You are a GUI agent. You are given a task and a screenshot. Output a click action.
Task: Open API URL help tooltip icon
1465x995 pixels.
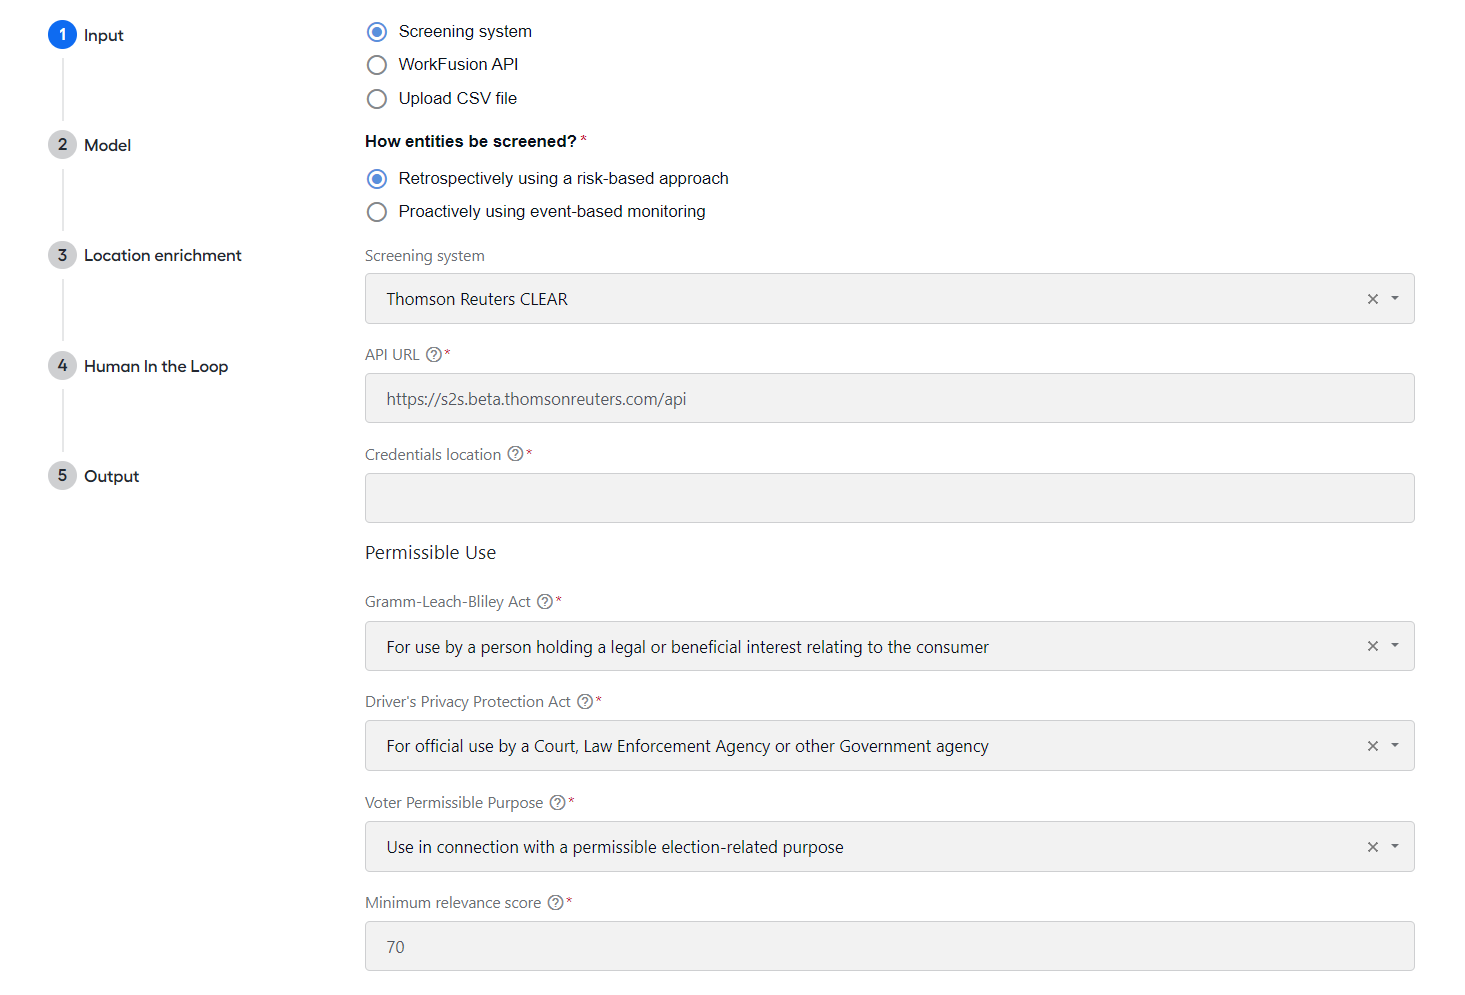click(433, 354)
